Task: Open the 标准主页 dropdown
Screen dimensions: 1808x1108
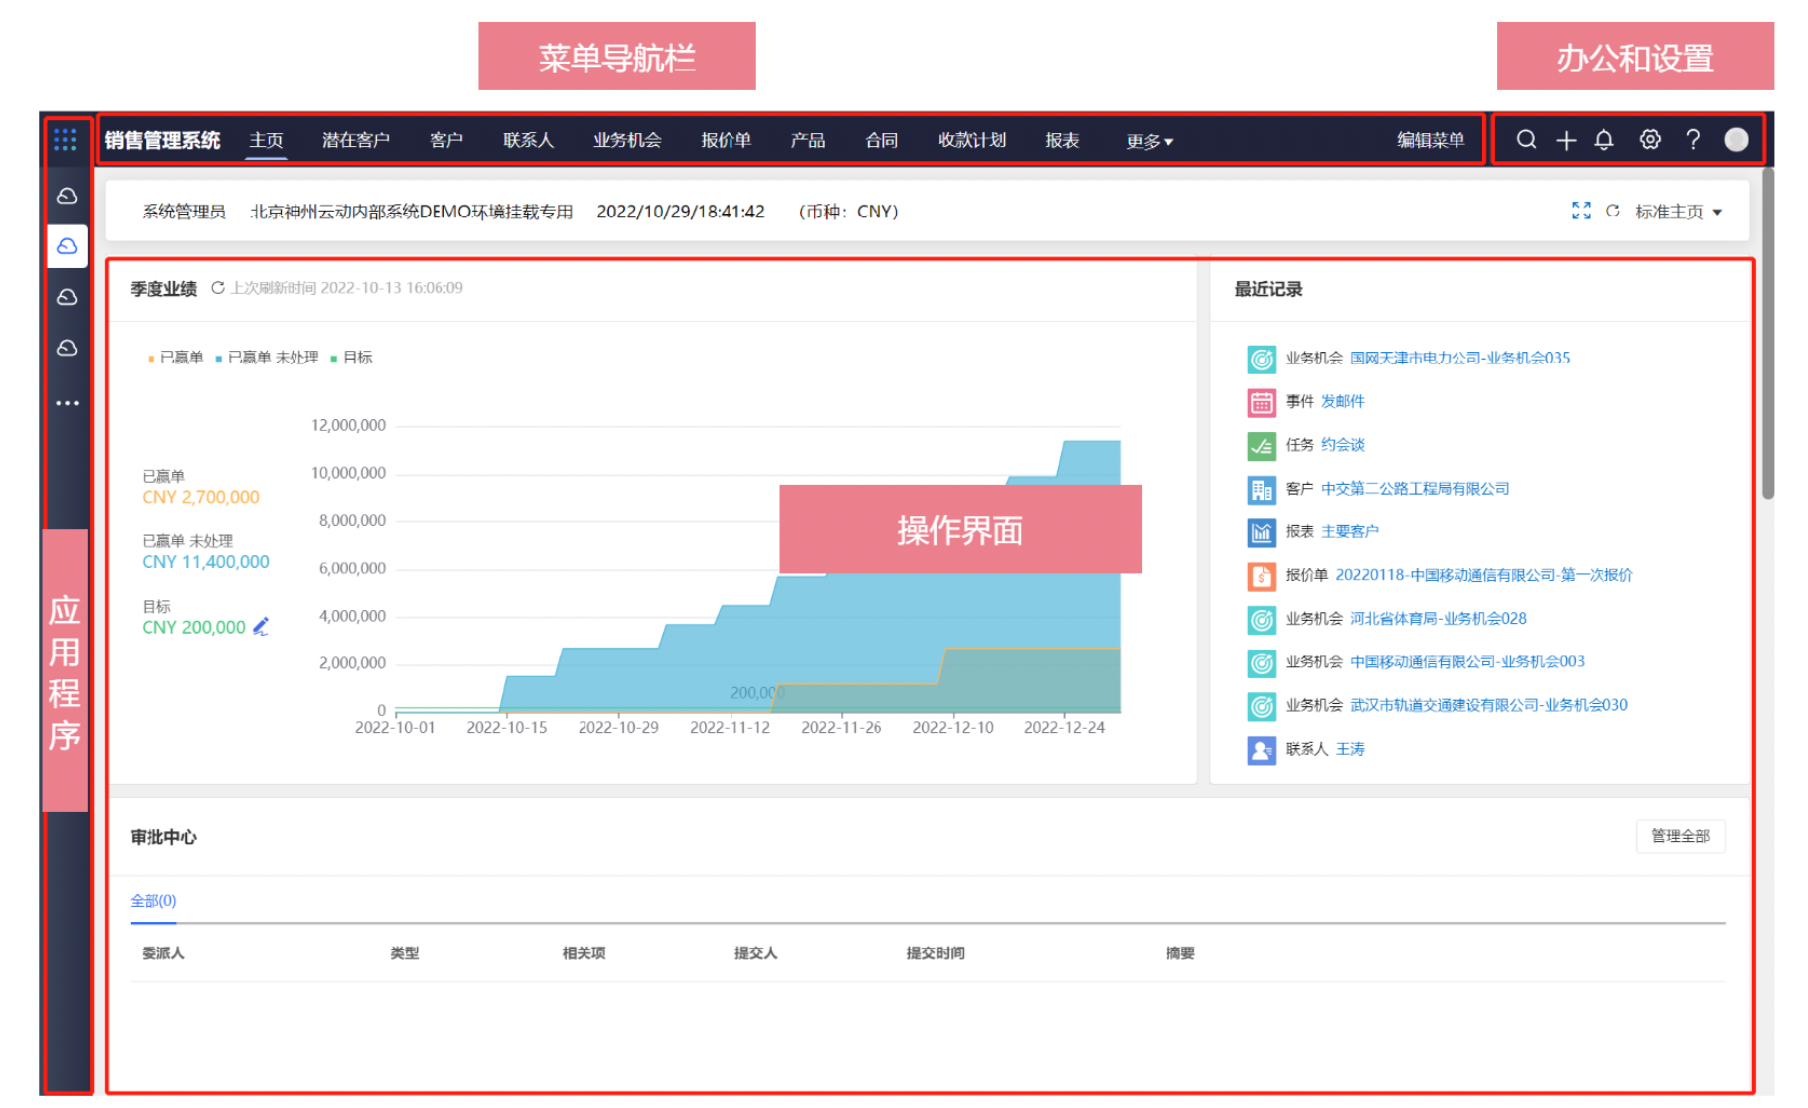Action: pyautogui.click(x=1678, y=212)
